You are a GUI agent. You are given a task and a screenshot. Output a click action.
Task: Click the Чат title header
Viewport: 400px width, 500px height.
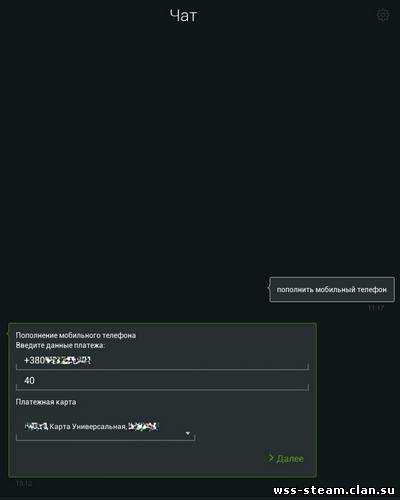[x=183, y=16]
